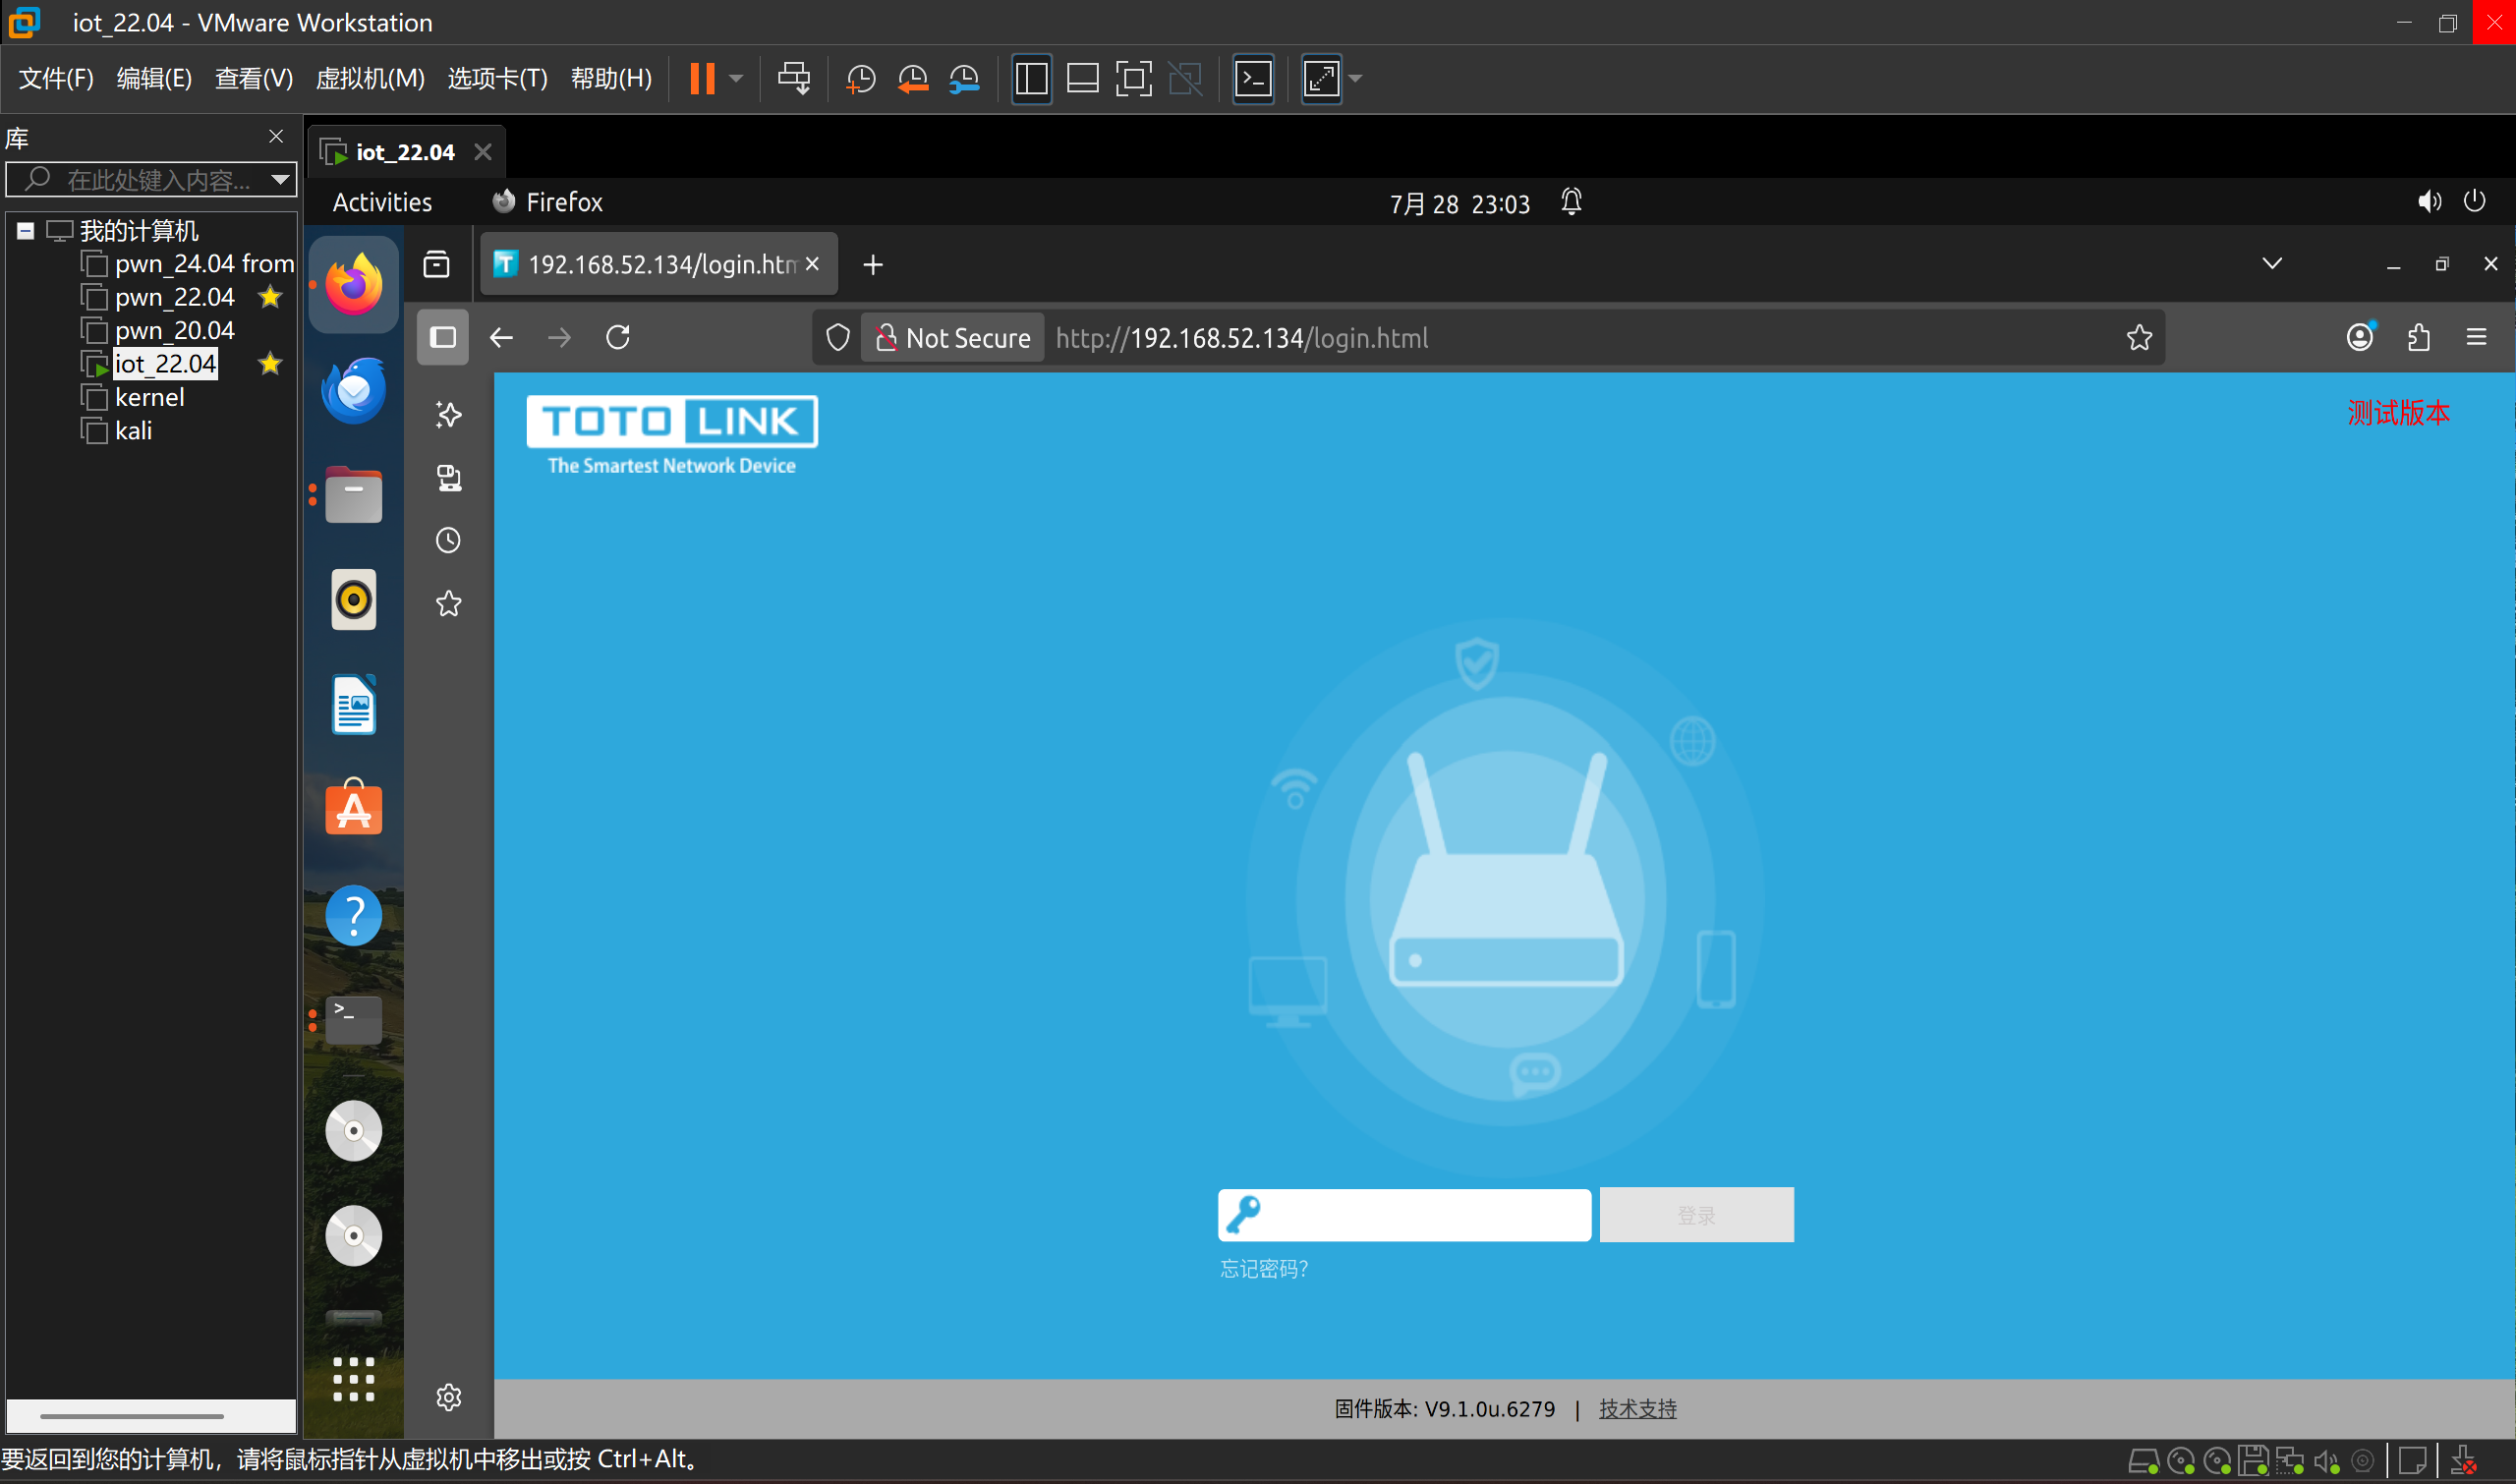Open History in the Firefox sidebar
This screenshot has width=2516, height=1484.
coord(448,541)
